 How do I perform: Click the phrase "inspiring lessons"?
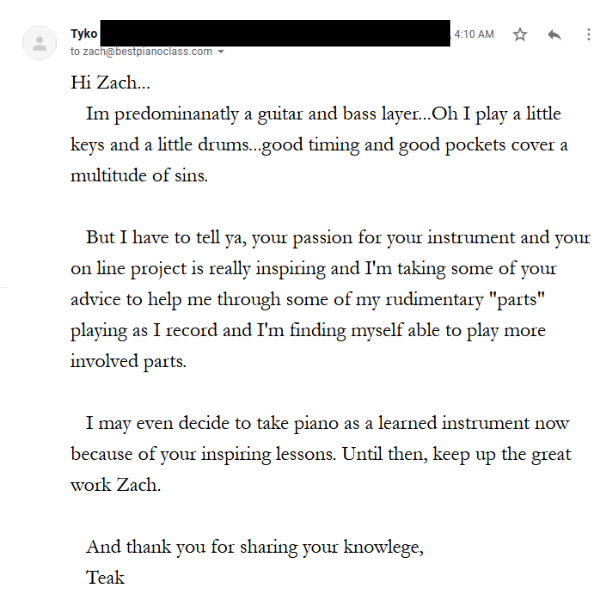pos(269,454)
